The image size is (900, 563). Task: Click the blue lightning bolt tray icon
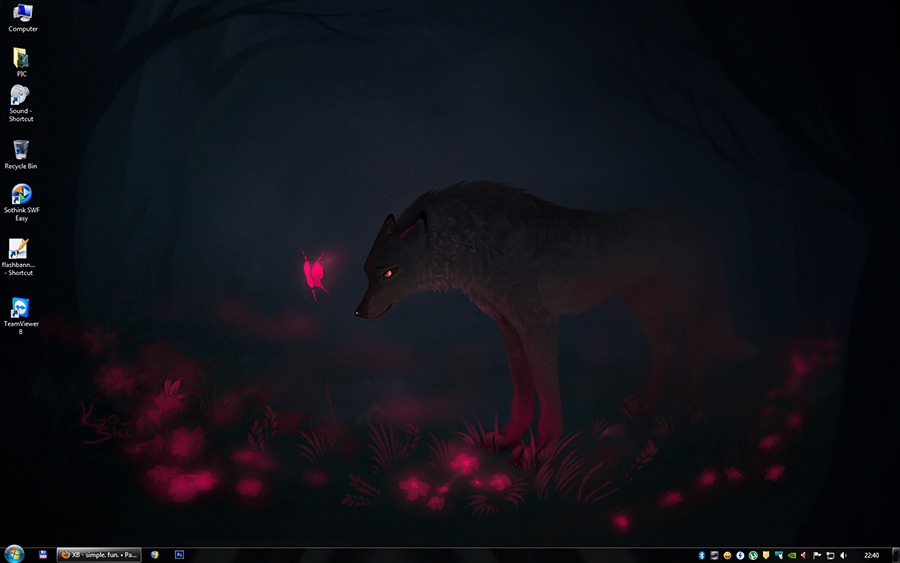tap(740, 555)
